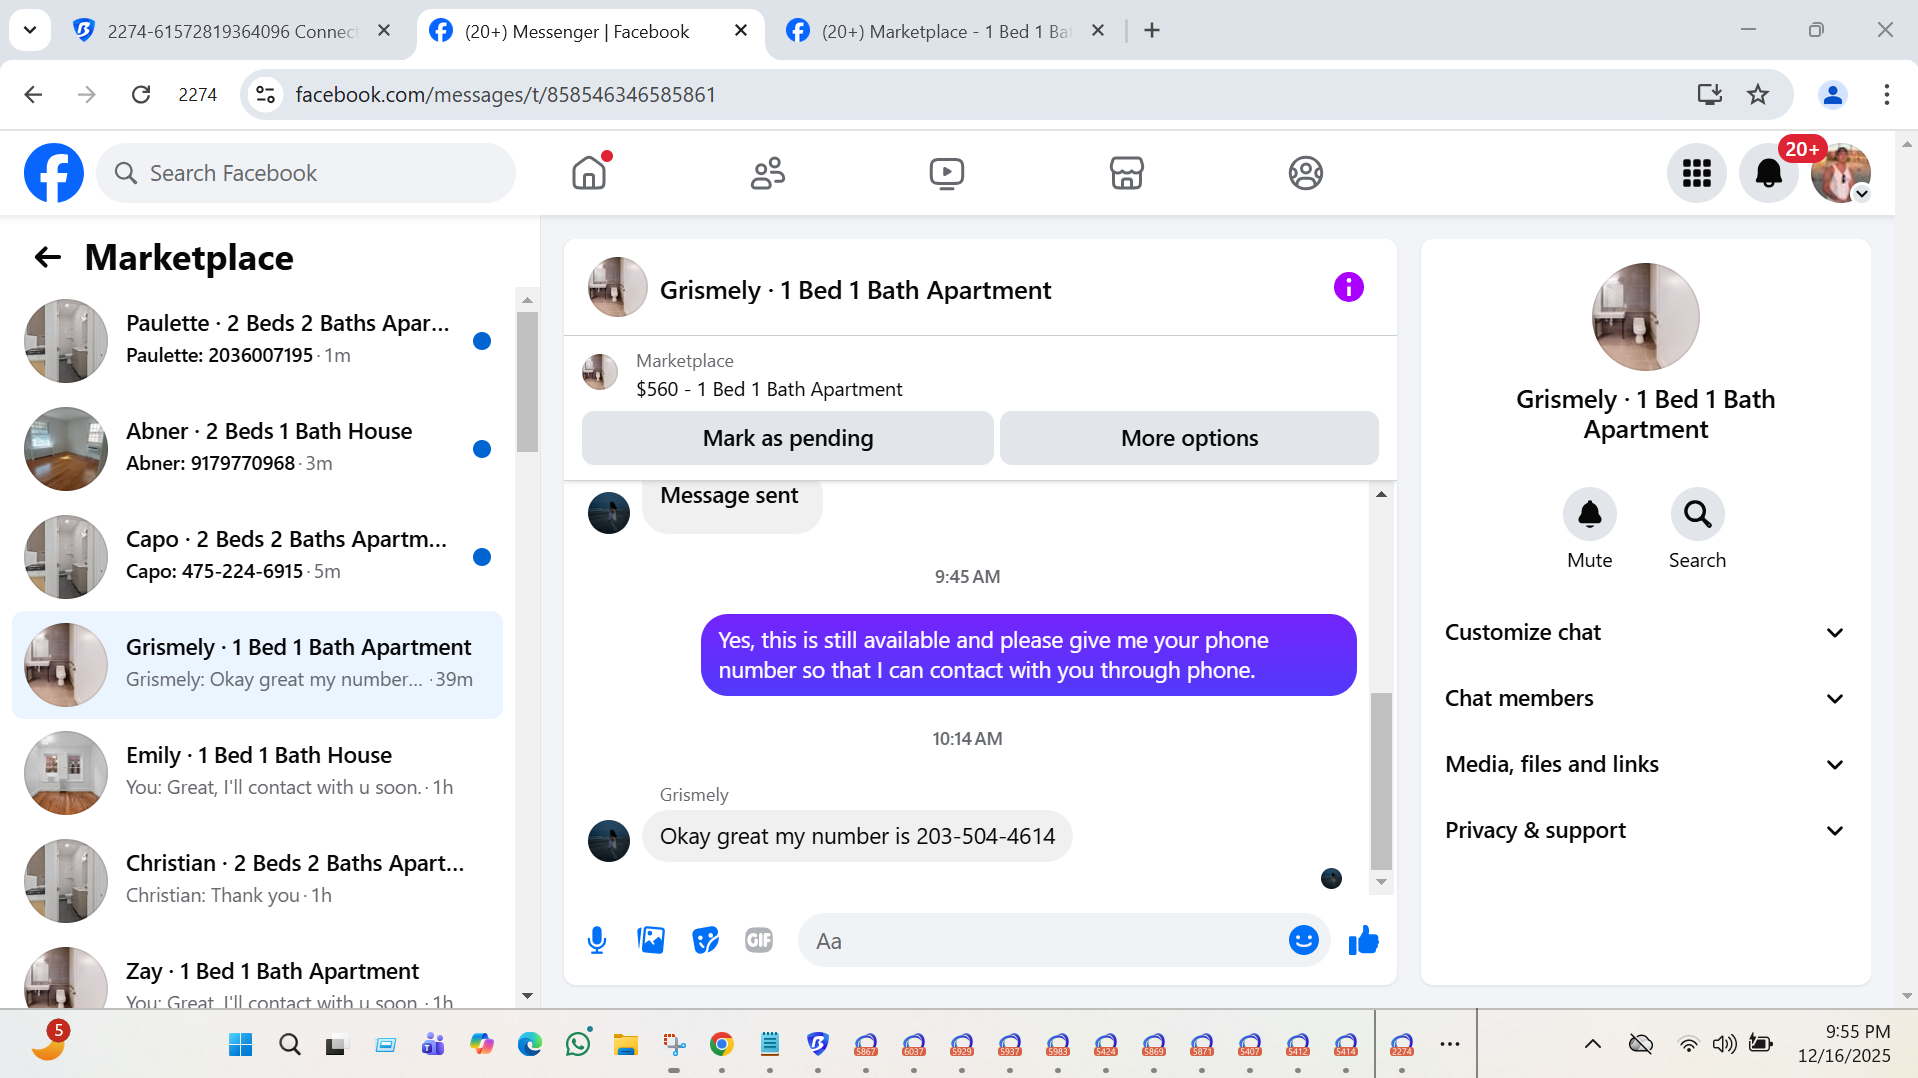This screenshot has height=1078, width=1918.
Task: Mute conversation with the bell icon
Action: pos(1589,514)
